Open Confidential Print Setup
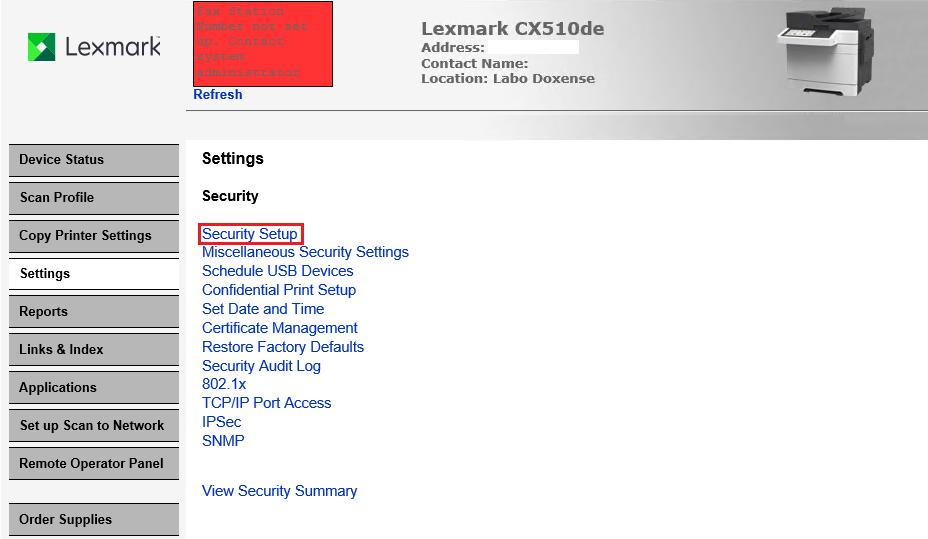928x539 pixels. point(279,290)
